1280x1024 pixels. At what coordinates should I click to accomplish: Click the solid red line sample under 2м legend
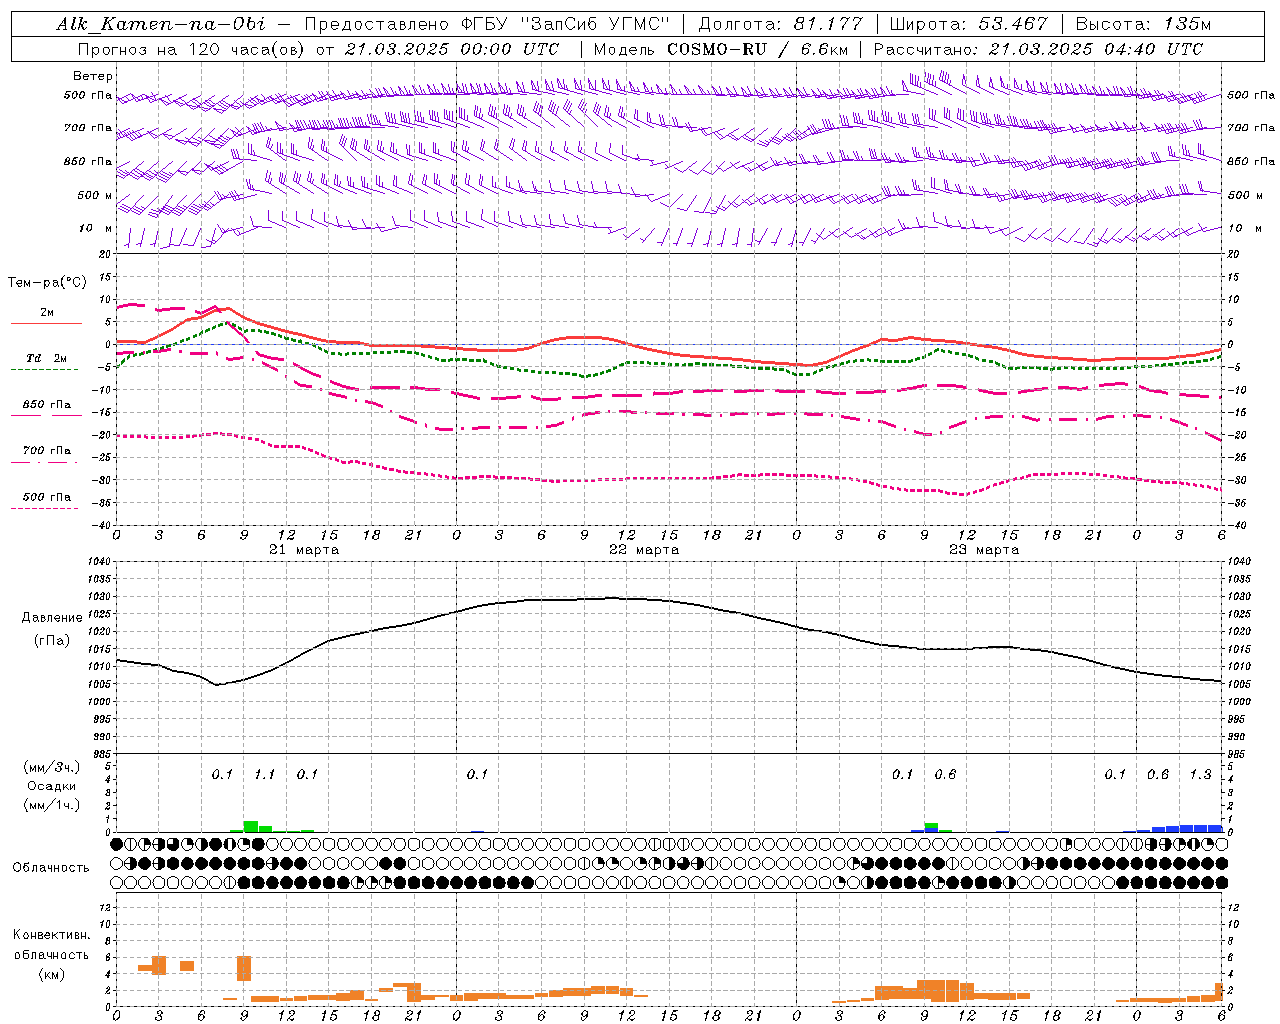click(46, 323)
